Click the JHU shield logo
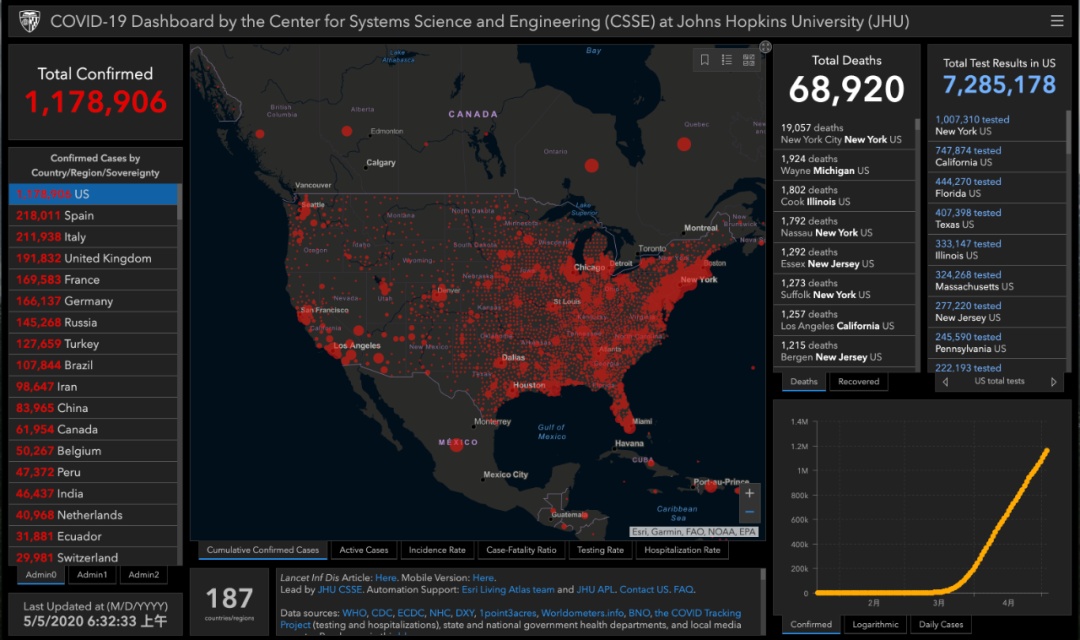Image resolution: width=1080 pixels, height=640 pixels. click(x=28, y=21)
